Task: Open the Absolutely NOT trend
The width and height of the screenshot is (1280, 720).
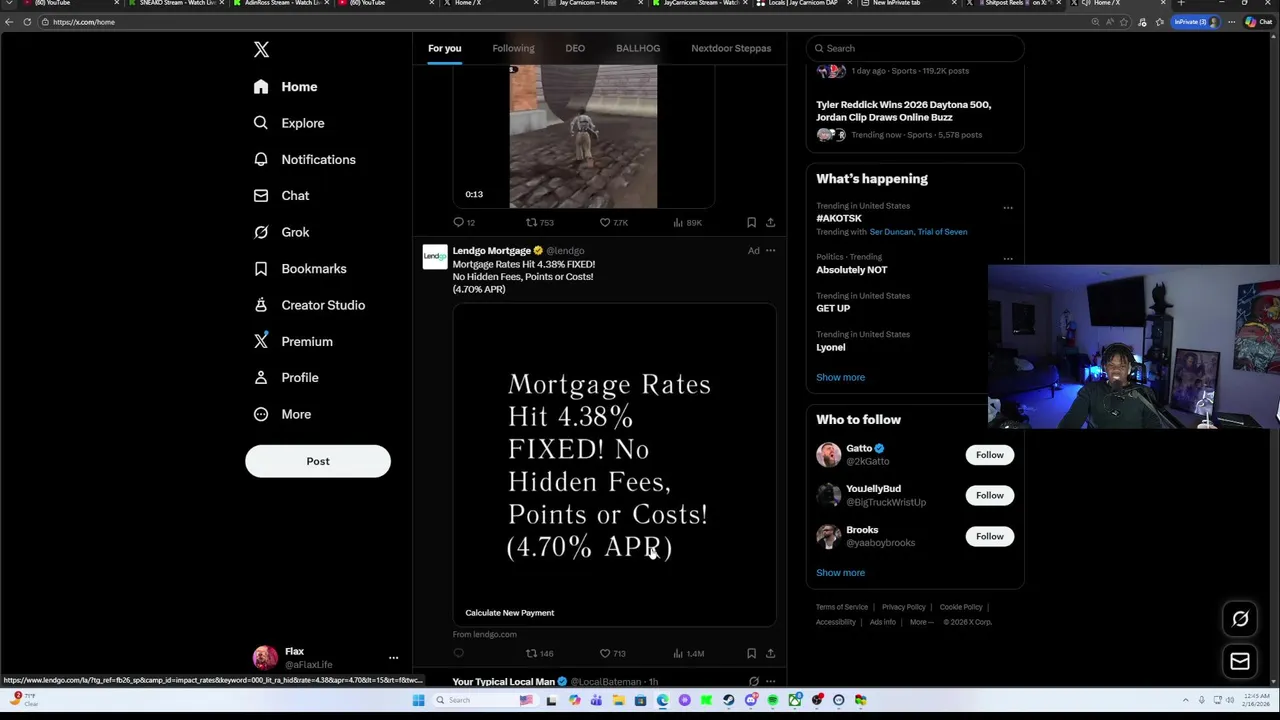Action: point(851,270)
